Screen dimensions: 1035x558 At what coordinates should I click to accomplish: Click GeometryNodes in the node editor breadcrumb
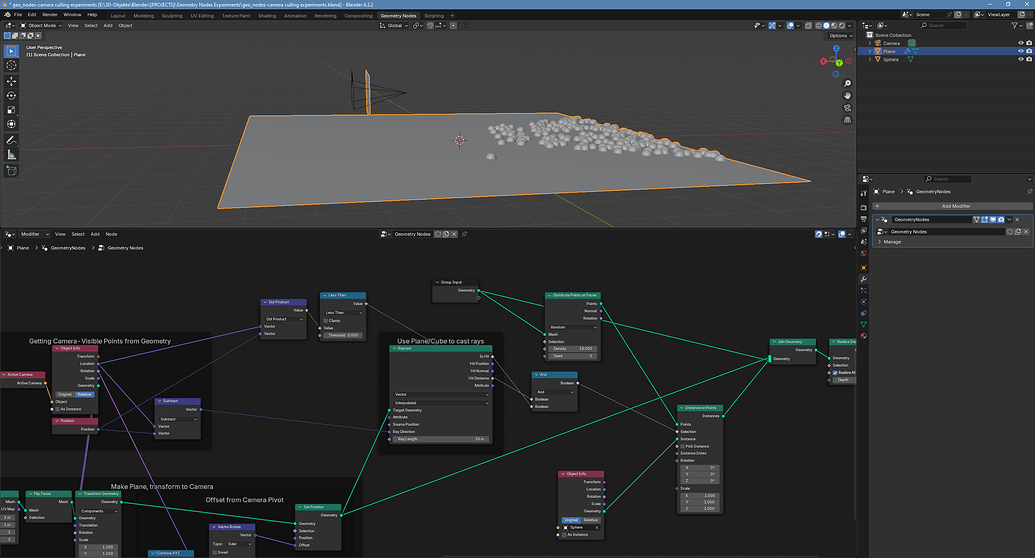pyautogui.click(x=68, y=248)
